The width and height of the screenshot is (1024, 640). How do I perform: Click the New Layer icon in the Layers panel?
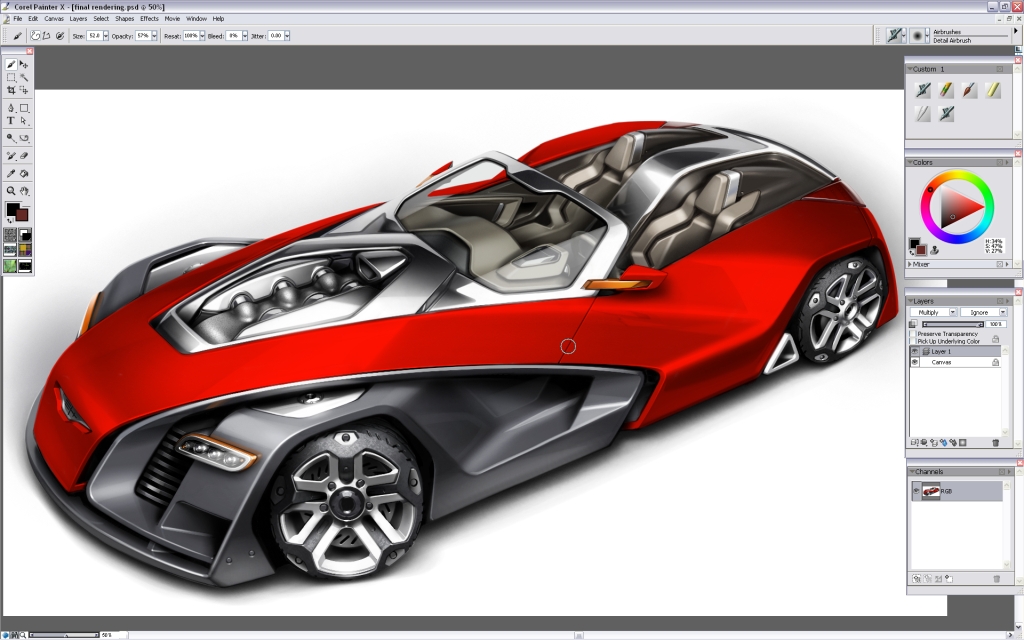(915, 442)
